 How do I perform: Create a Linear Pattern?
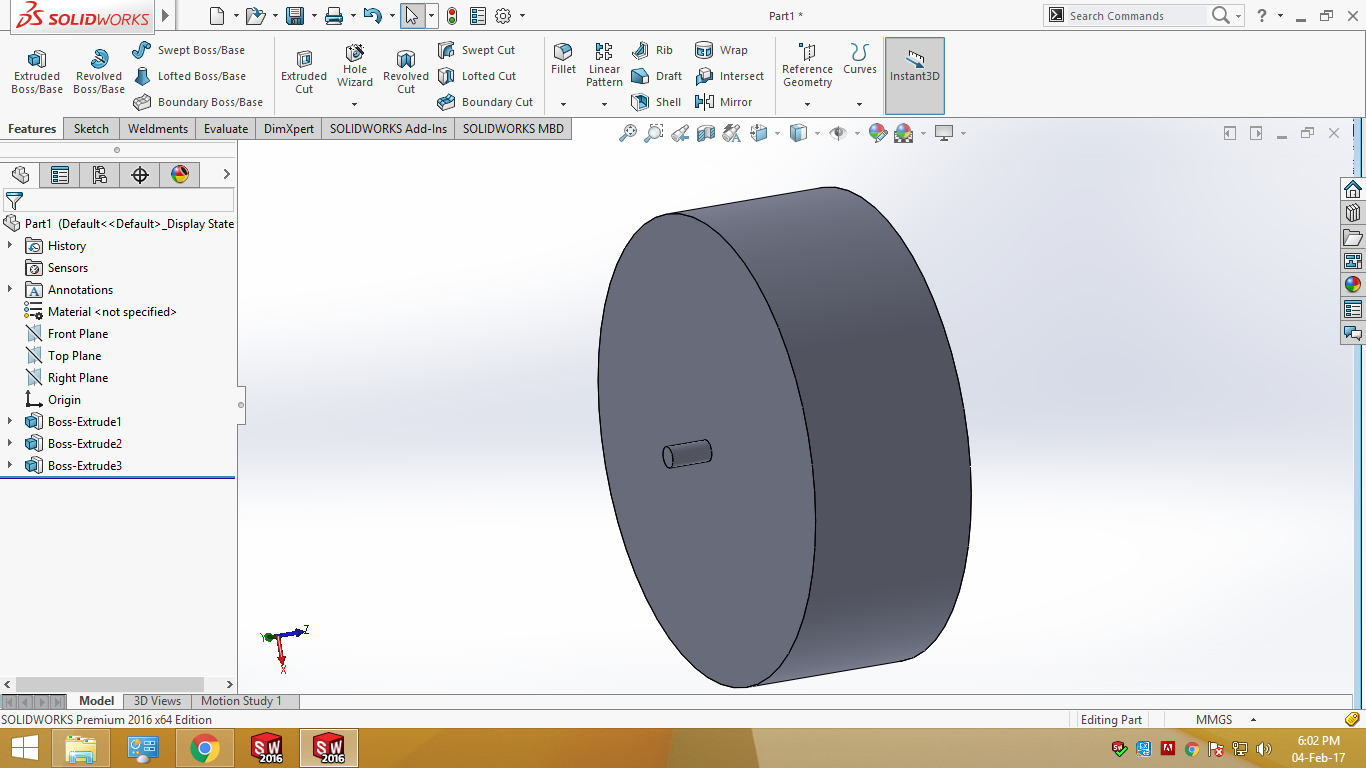pyautogui.click(x=604, y=65)
